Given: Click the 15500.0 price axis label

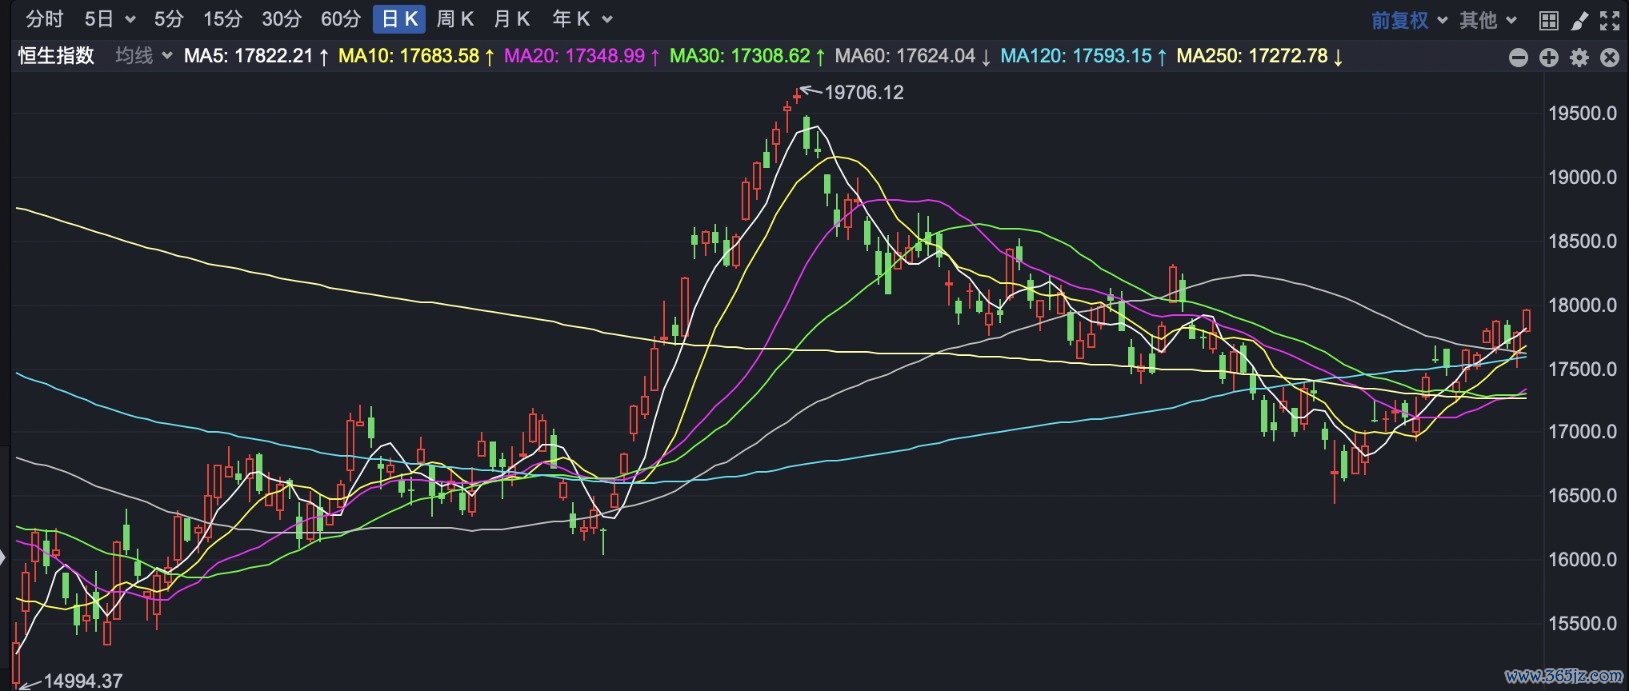Looking at the screenshot, I should click(1582, 624).
